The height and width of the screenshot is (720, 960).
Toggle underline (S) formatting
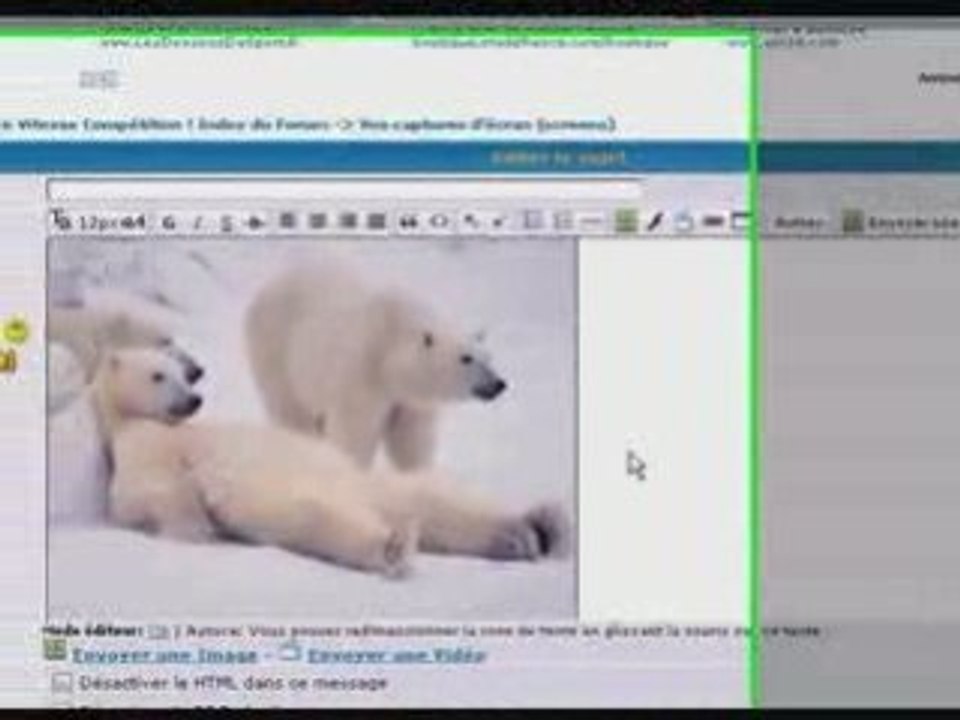(x=227, y=223)
